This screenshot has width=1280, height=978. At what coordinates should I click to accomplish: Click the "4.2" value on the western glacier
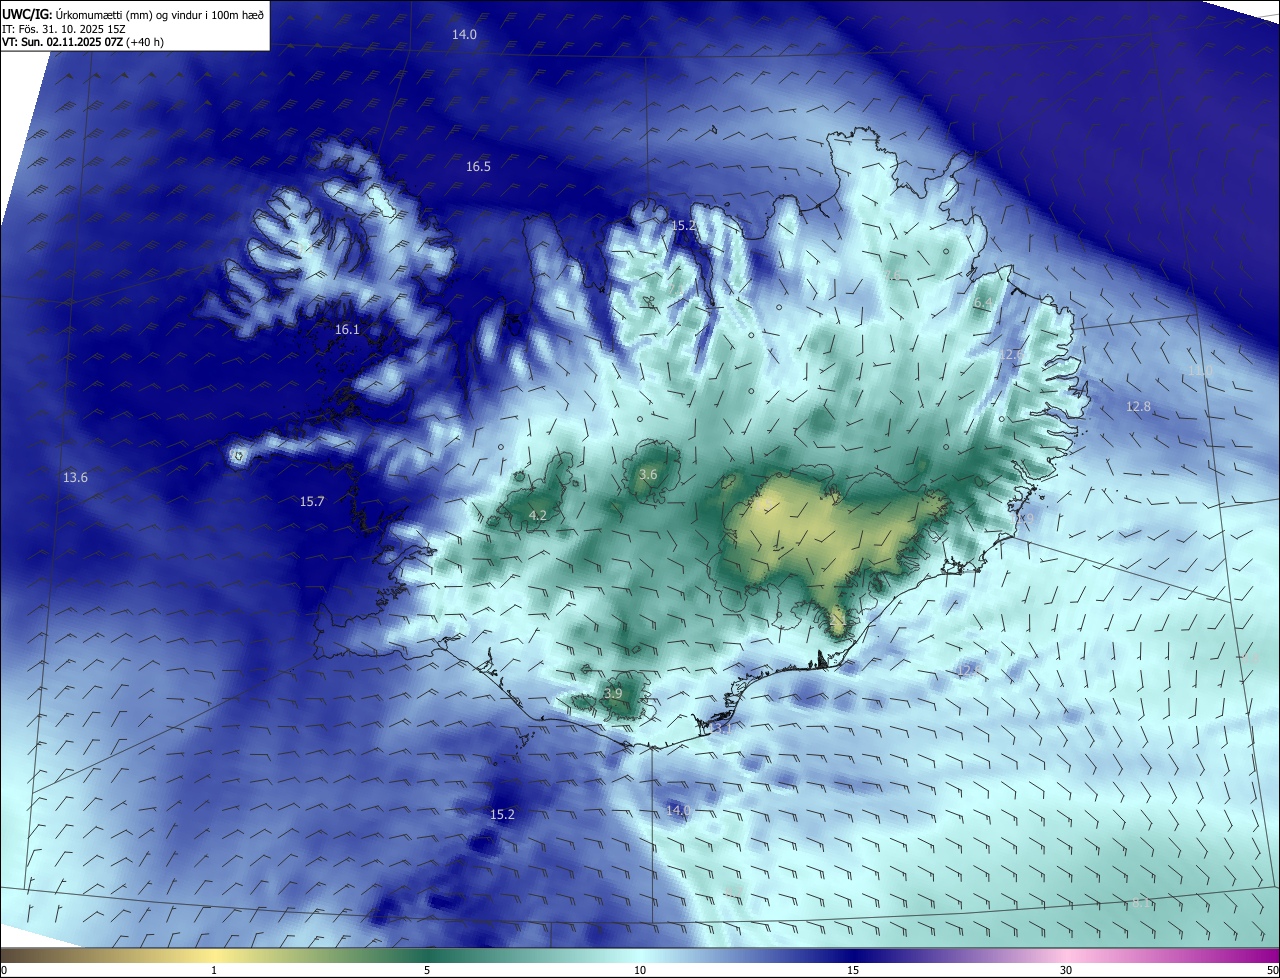point(538,516)
